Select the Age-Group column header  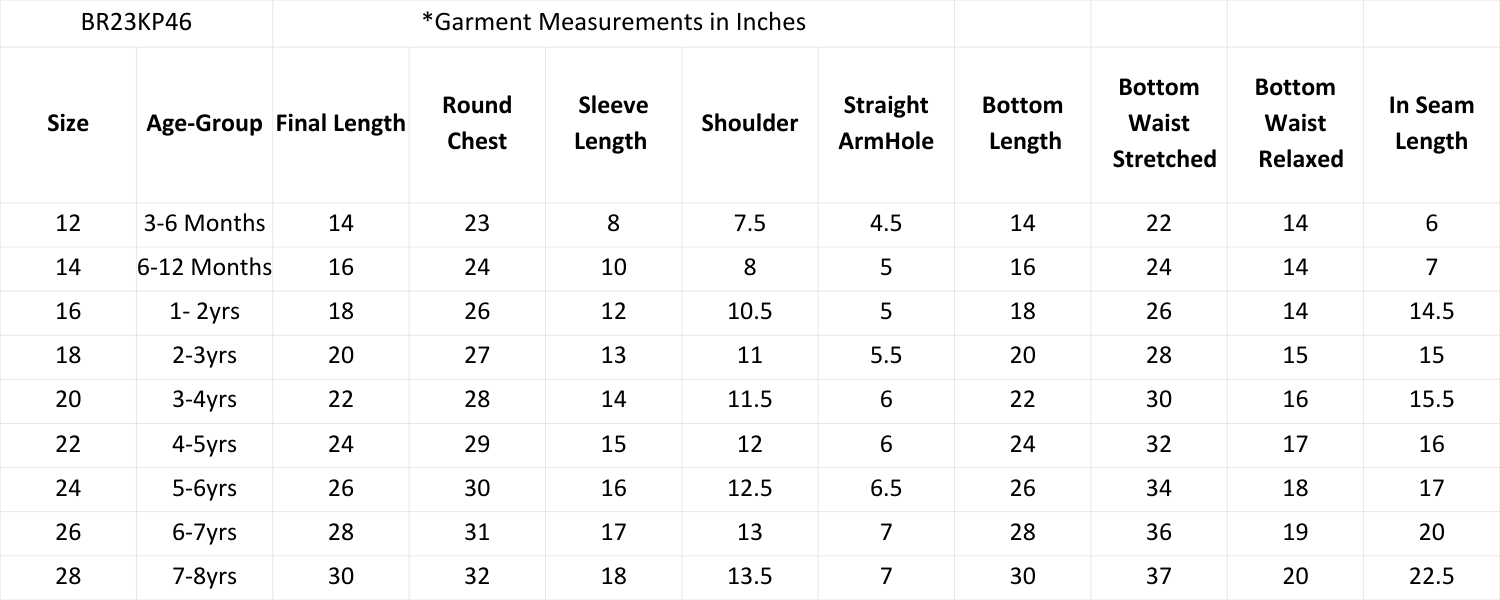tap(204, 124)
